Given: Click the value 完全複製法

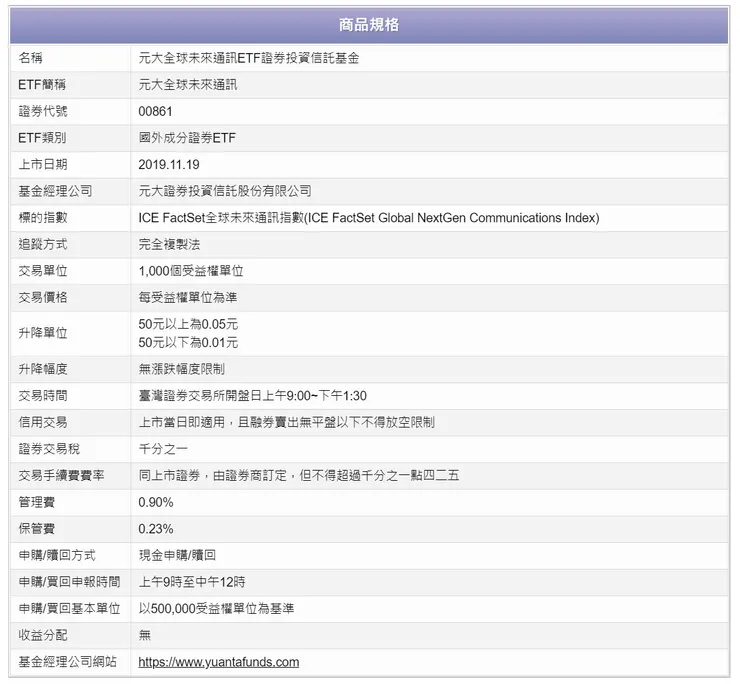Looking at the screenshot, I should (169, 244).
